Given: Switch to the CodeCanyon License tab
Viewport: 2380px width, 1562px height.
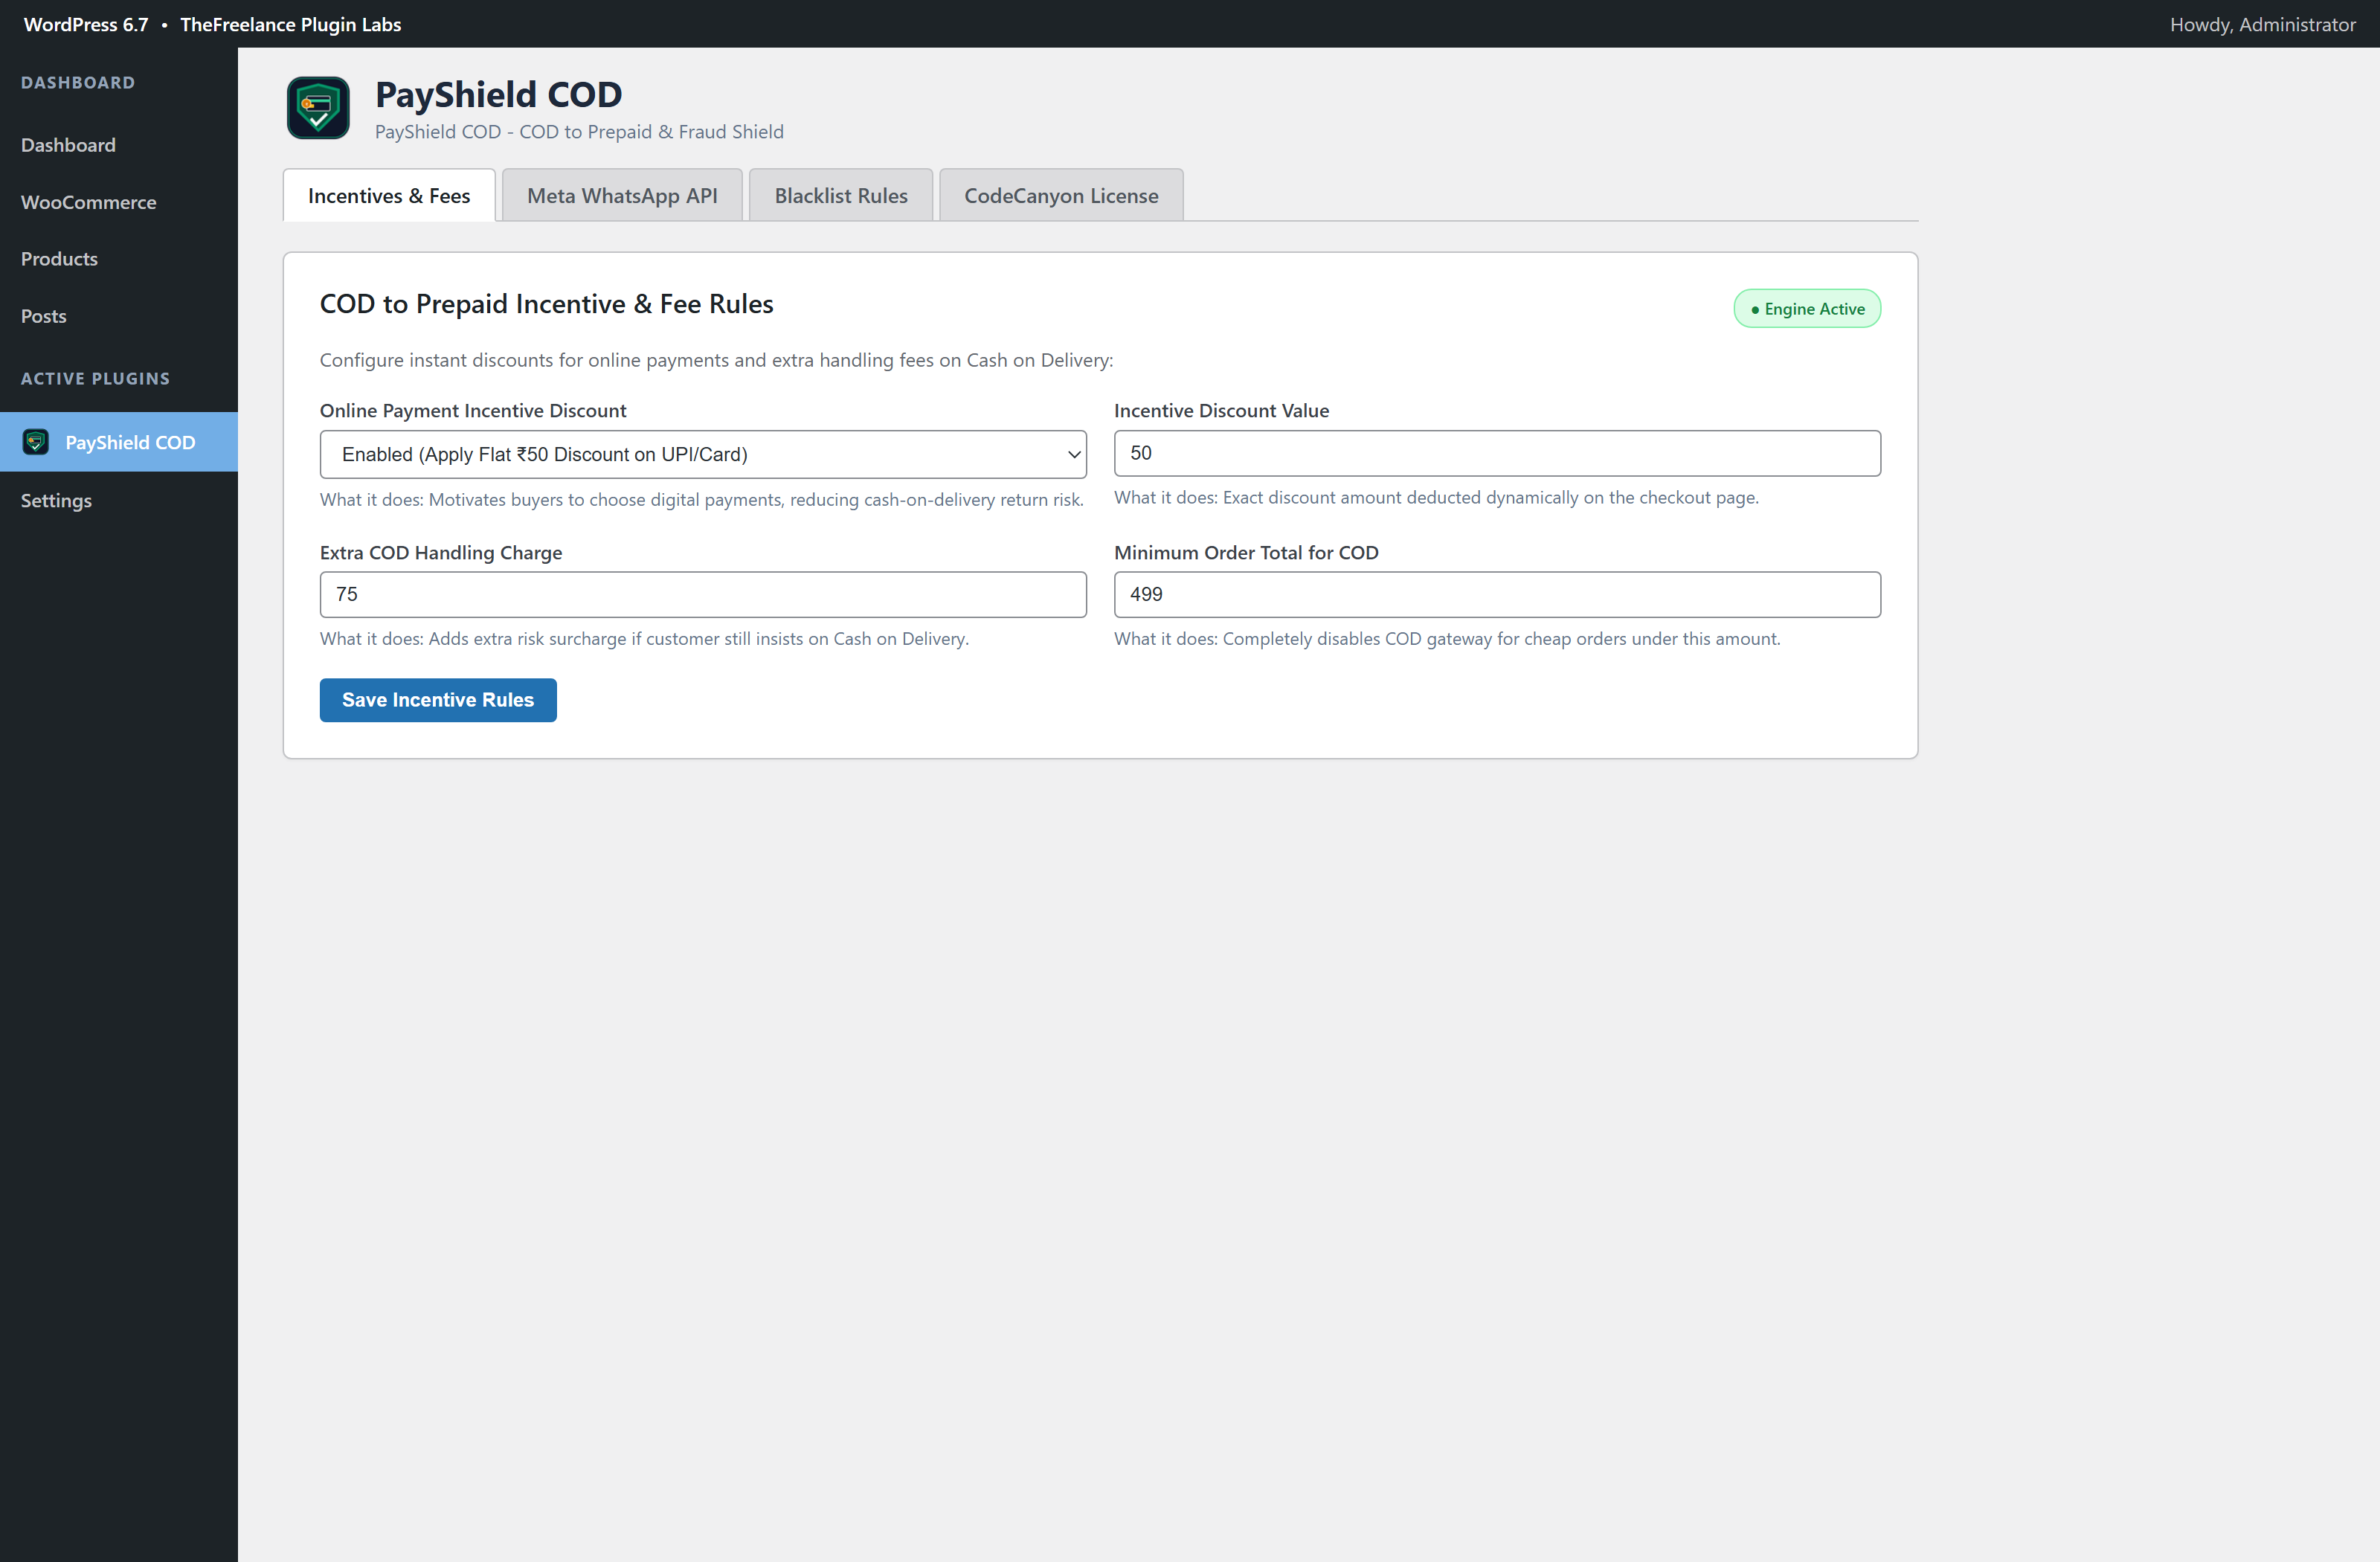Looking at the screenshot, I should pos(1061,195).
